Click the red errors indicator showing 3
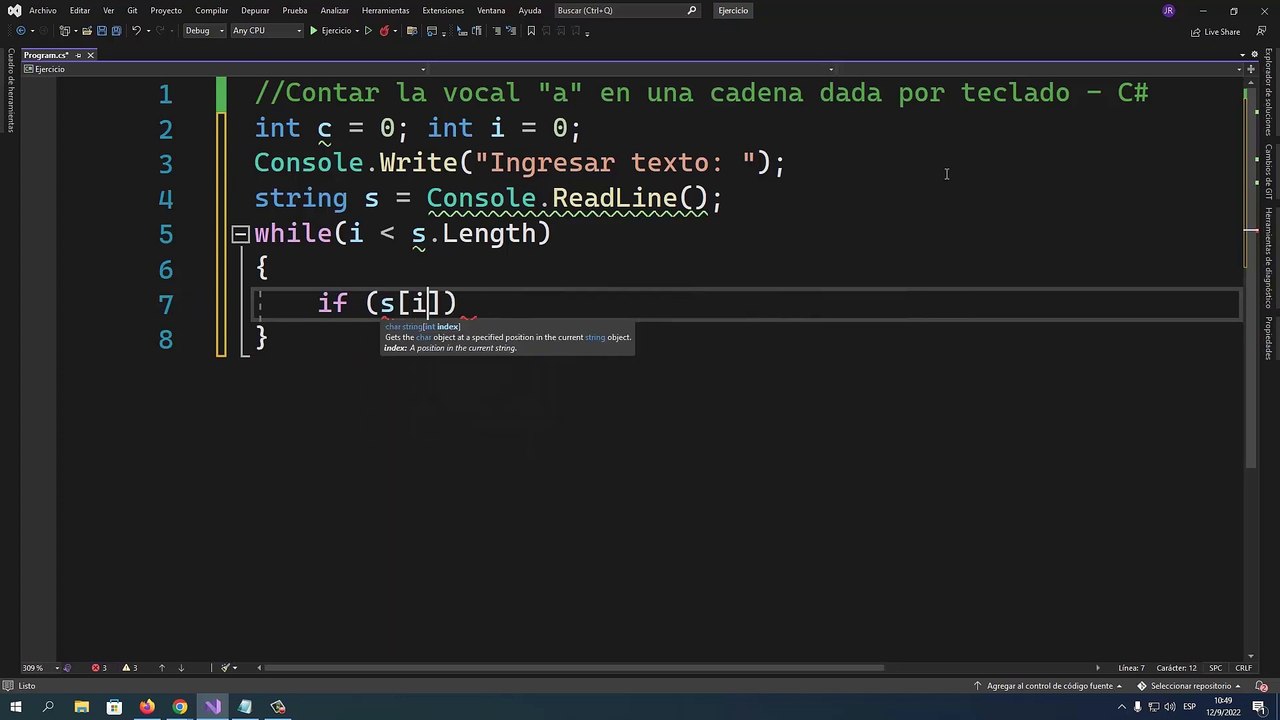 coord(99,668)
